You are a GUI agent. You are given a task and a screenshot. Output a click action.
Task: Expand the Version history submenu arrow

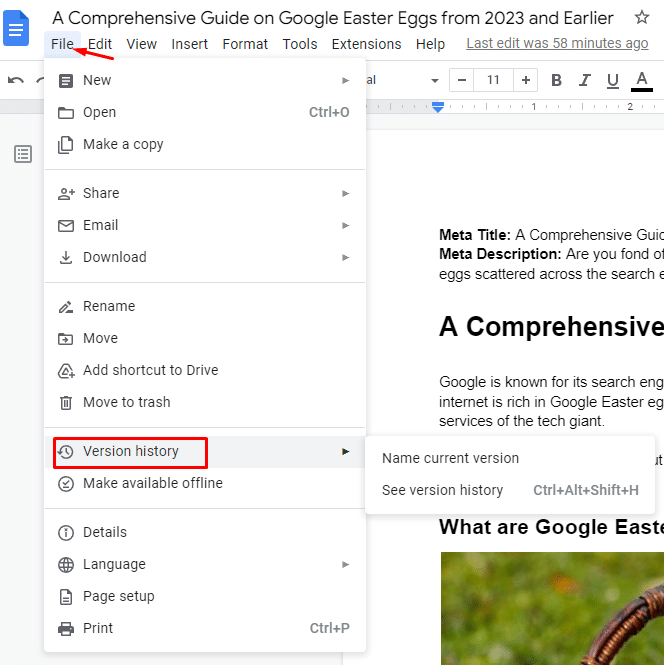346,452
